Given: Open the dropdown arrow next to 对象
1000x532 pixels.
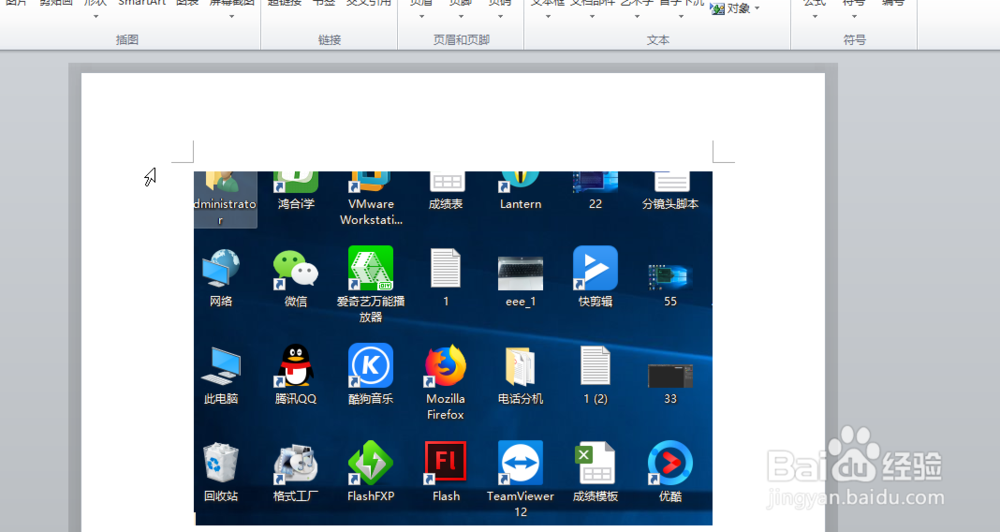Looking at the screenshot, I should pos(757,8).
